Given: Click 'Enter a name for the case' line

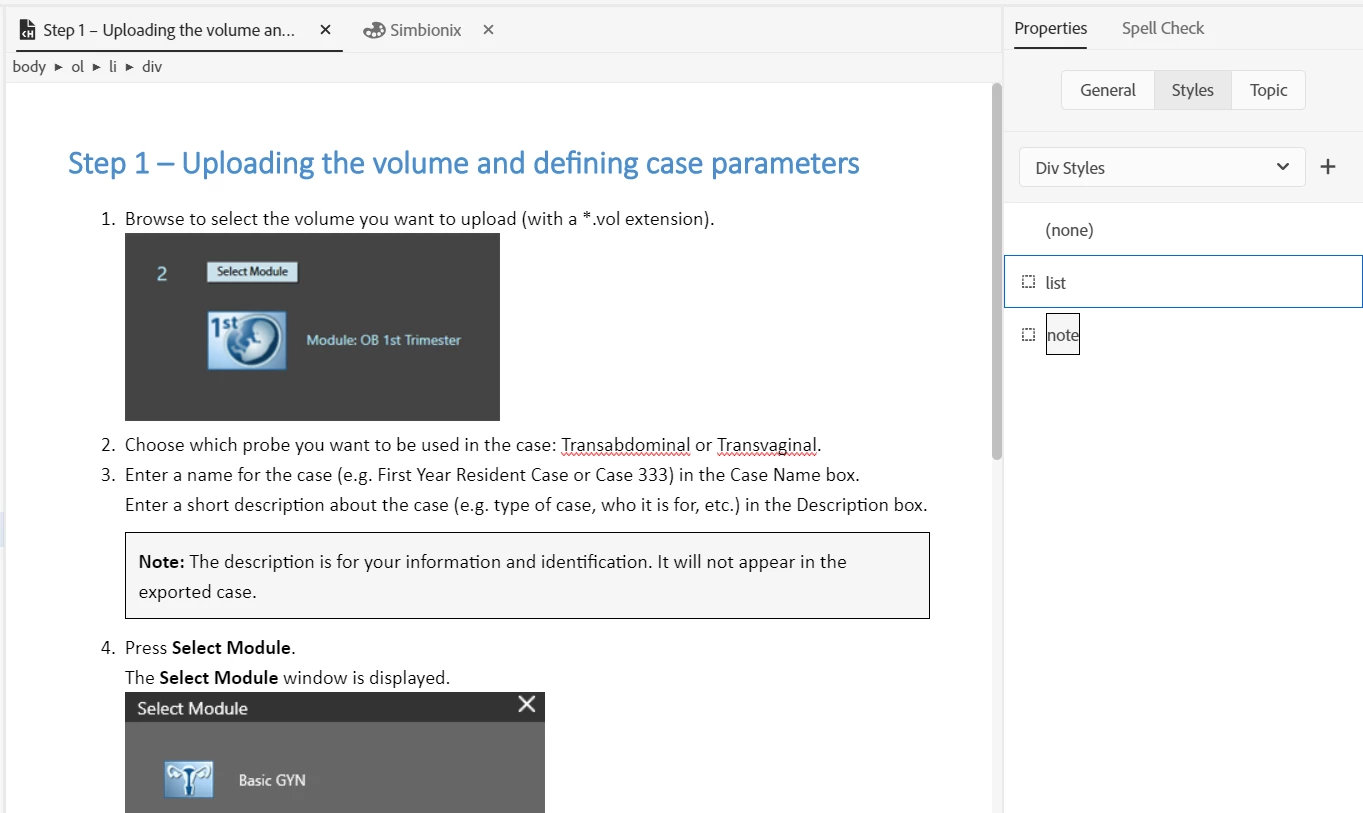Looking at the screenshot, I should coord(492,475).
